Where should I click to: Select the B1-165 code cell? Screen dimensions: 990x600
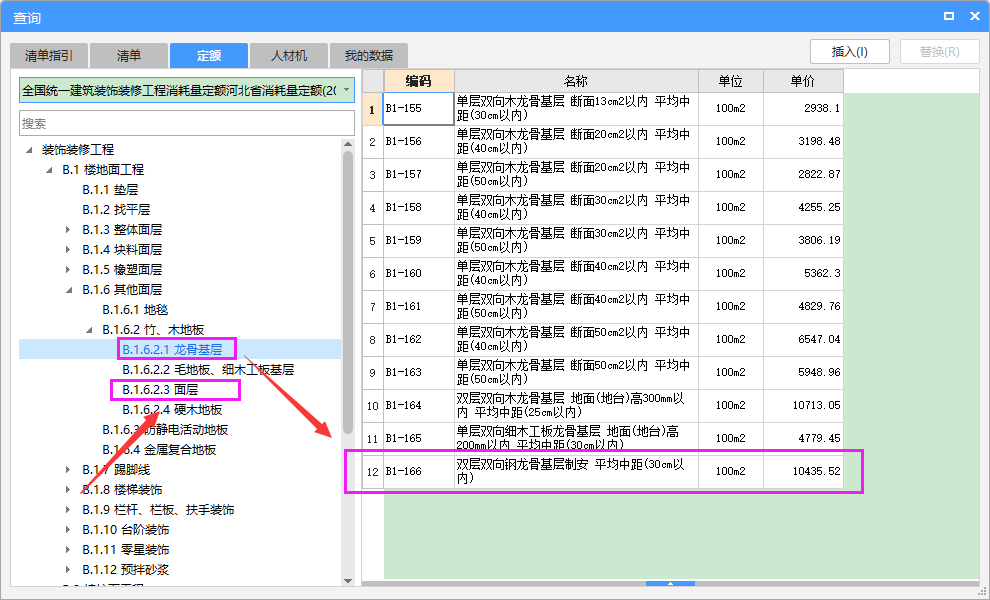(x=419, y=438)
